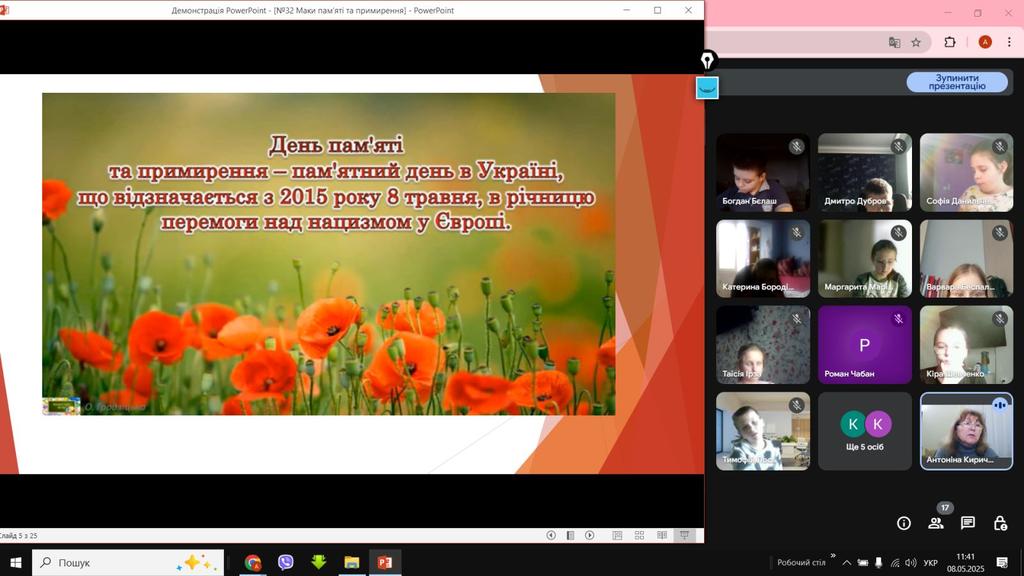Open the Chrome extensions puzzle icon
1024x576 pixels.
click(950, 42)
